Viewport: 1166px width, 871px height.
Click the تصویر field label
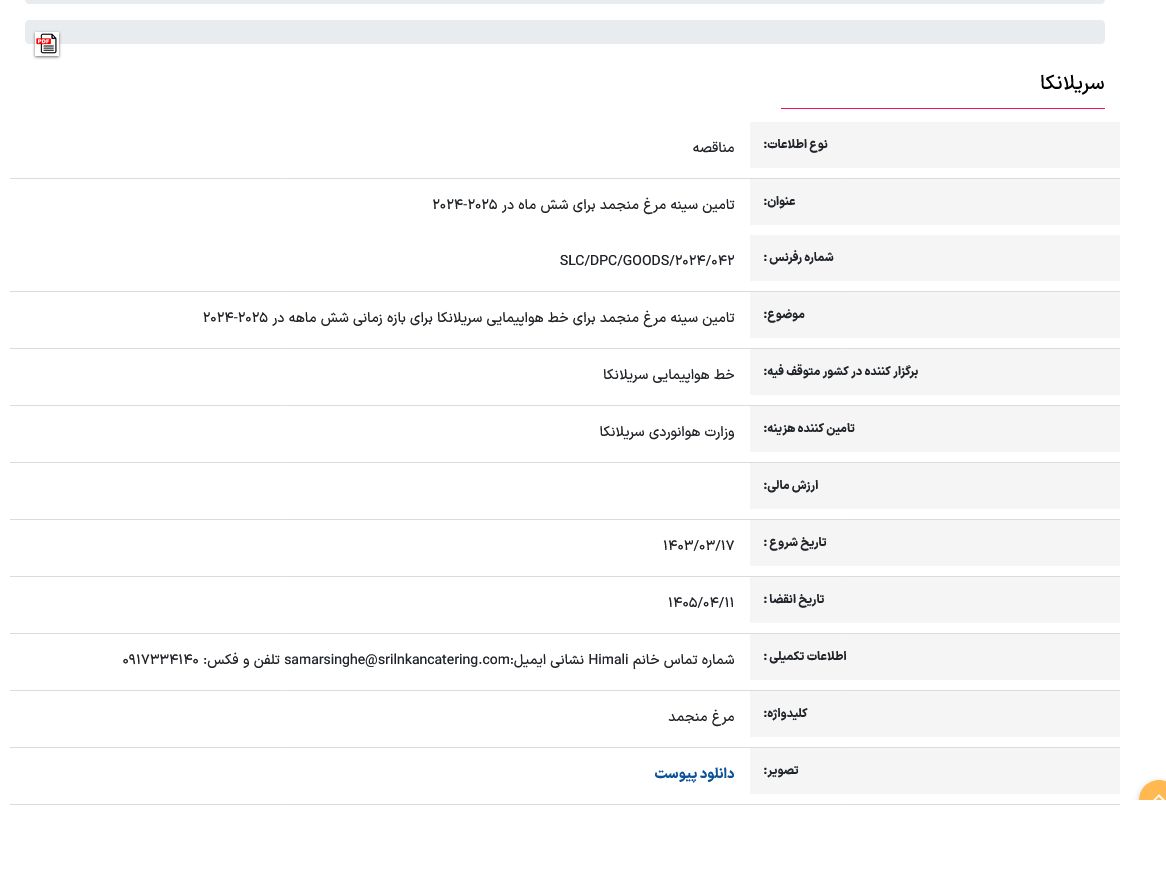780,771
